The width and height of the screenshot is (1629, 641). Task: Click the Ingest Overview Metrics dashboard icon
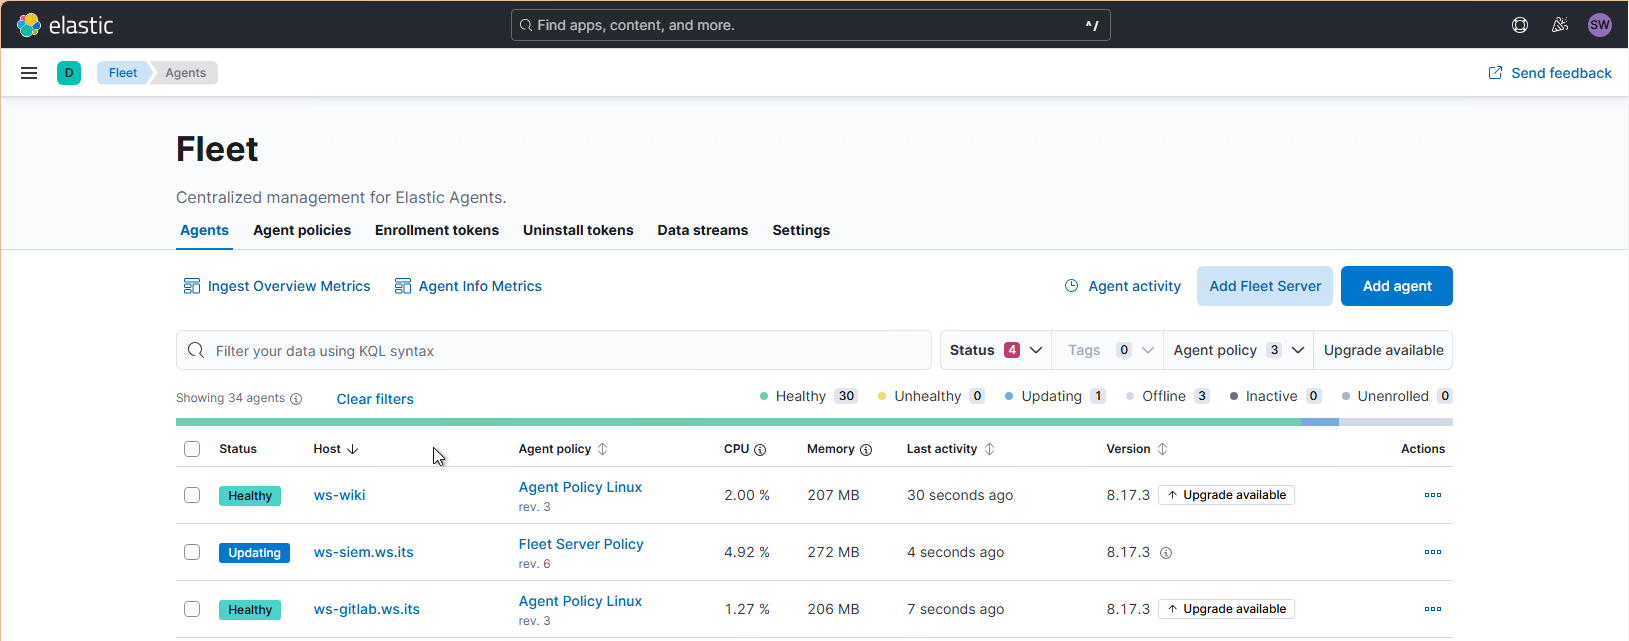tap(192, 286)
